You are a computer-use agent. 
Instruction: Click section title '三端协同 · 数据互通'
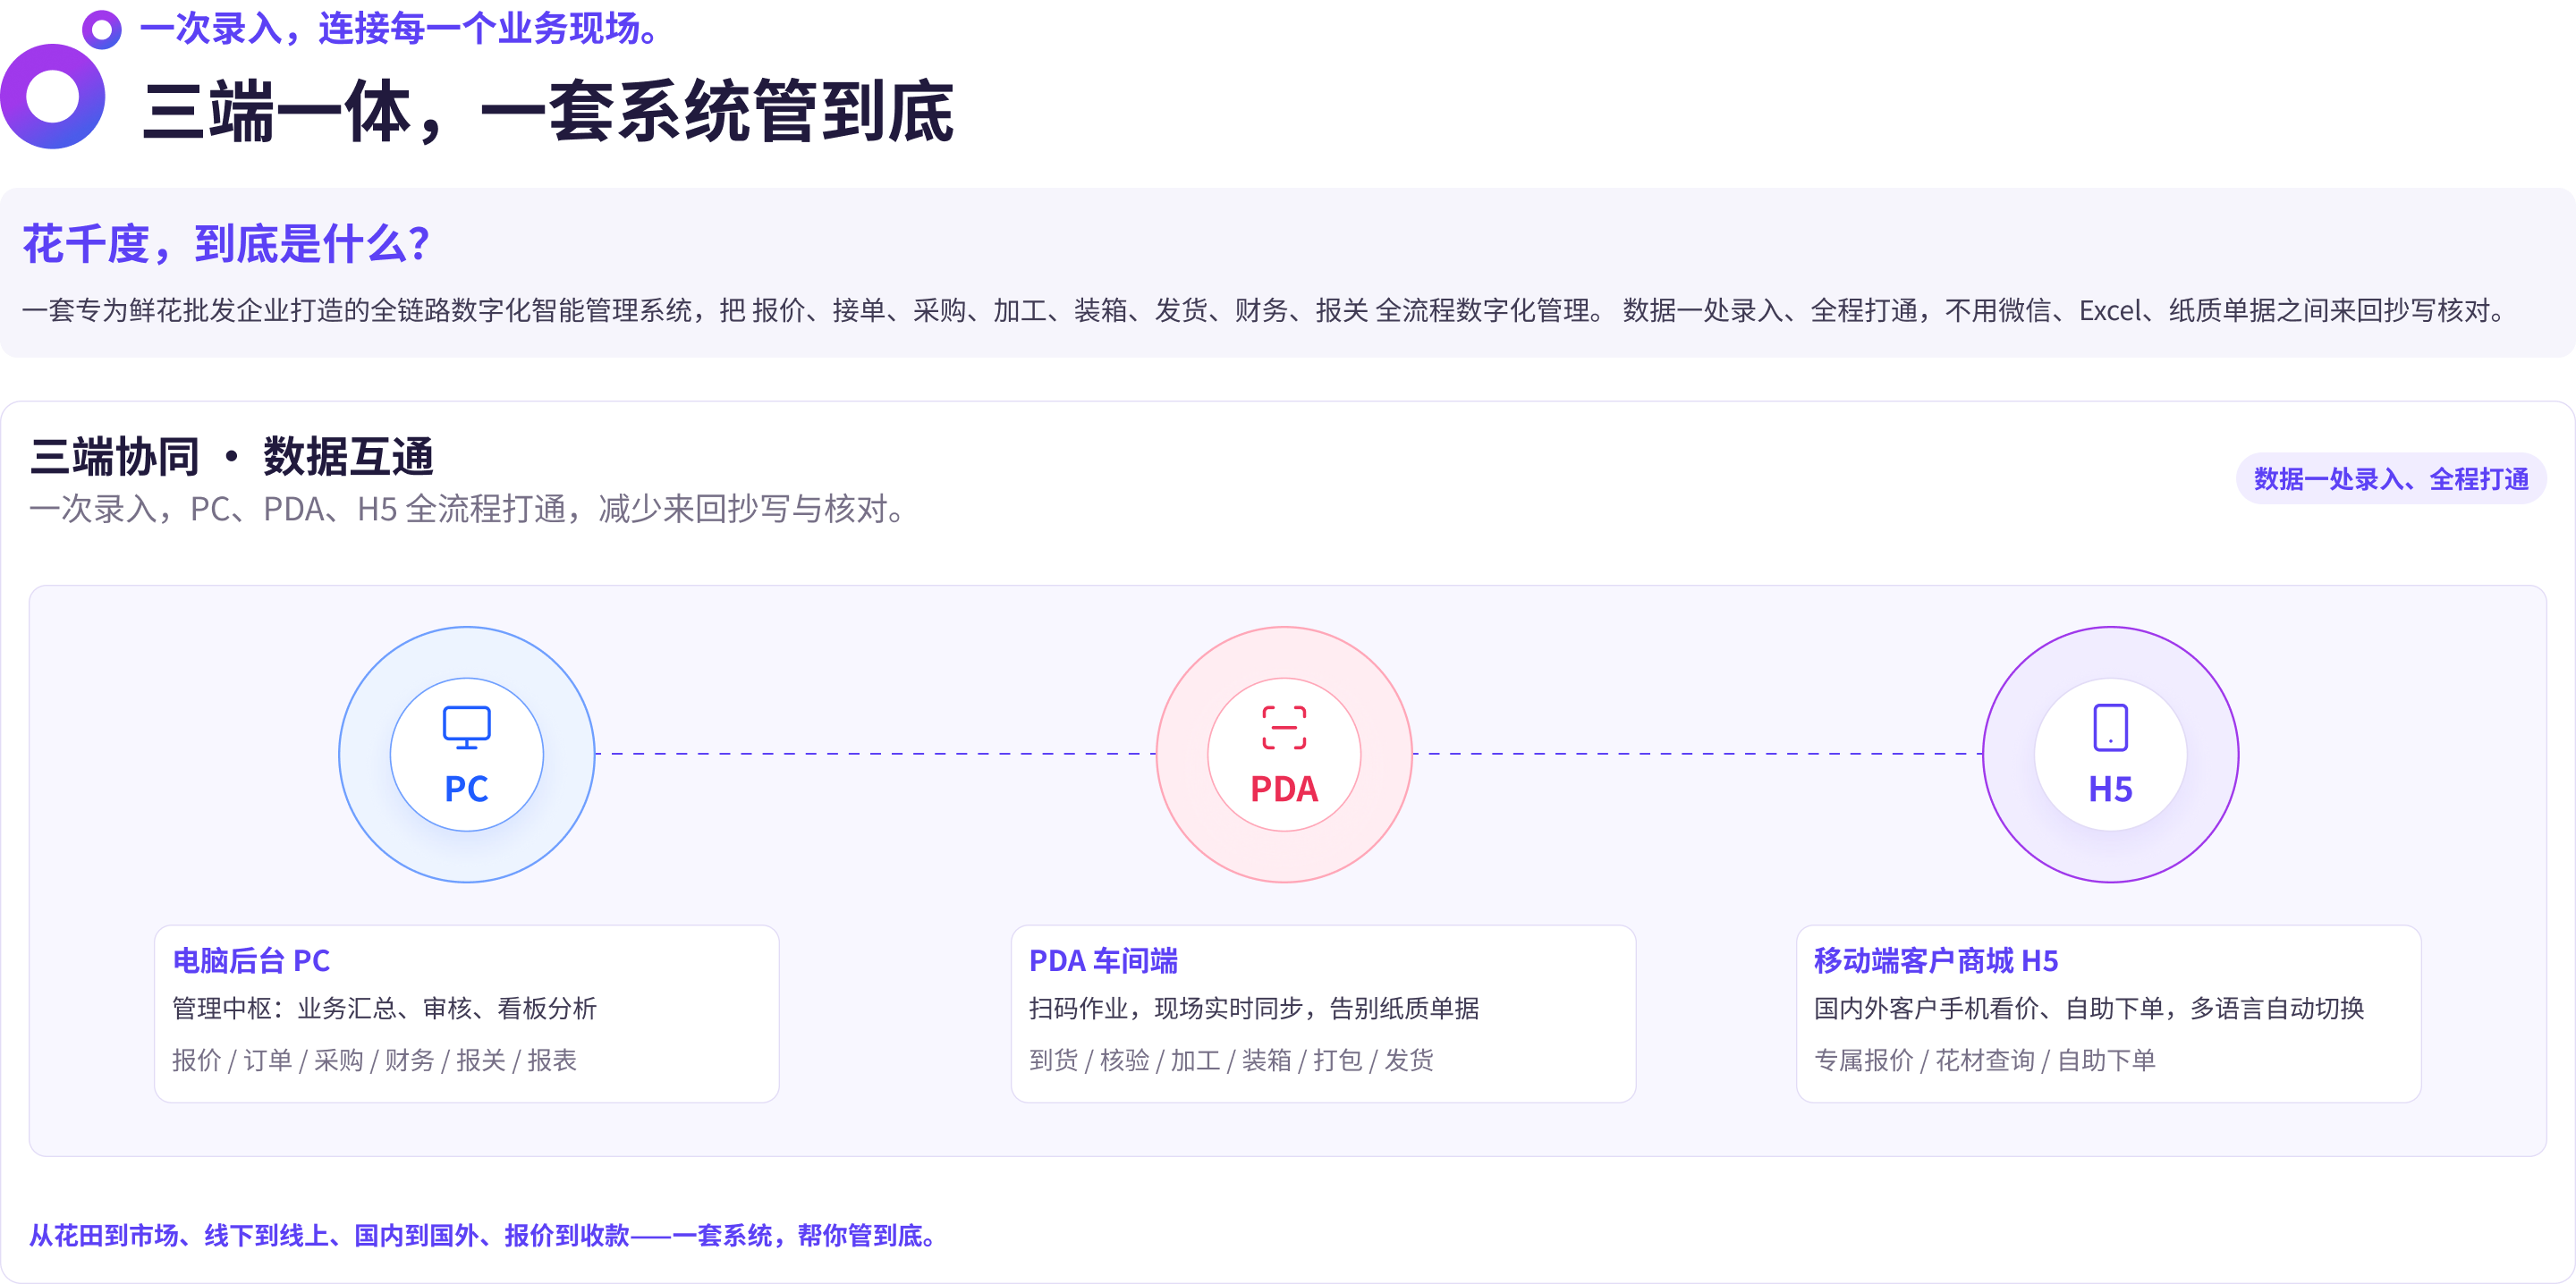point(232,457)
